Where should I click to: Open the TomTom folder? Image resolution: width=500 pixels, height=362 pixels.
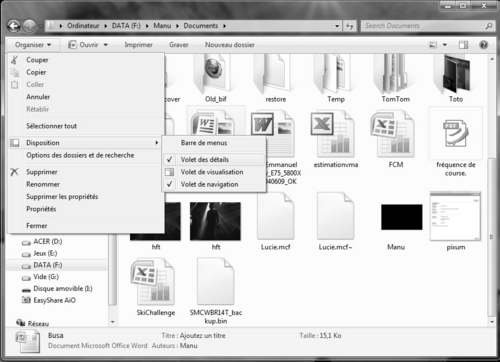tap(395, 79)
